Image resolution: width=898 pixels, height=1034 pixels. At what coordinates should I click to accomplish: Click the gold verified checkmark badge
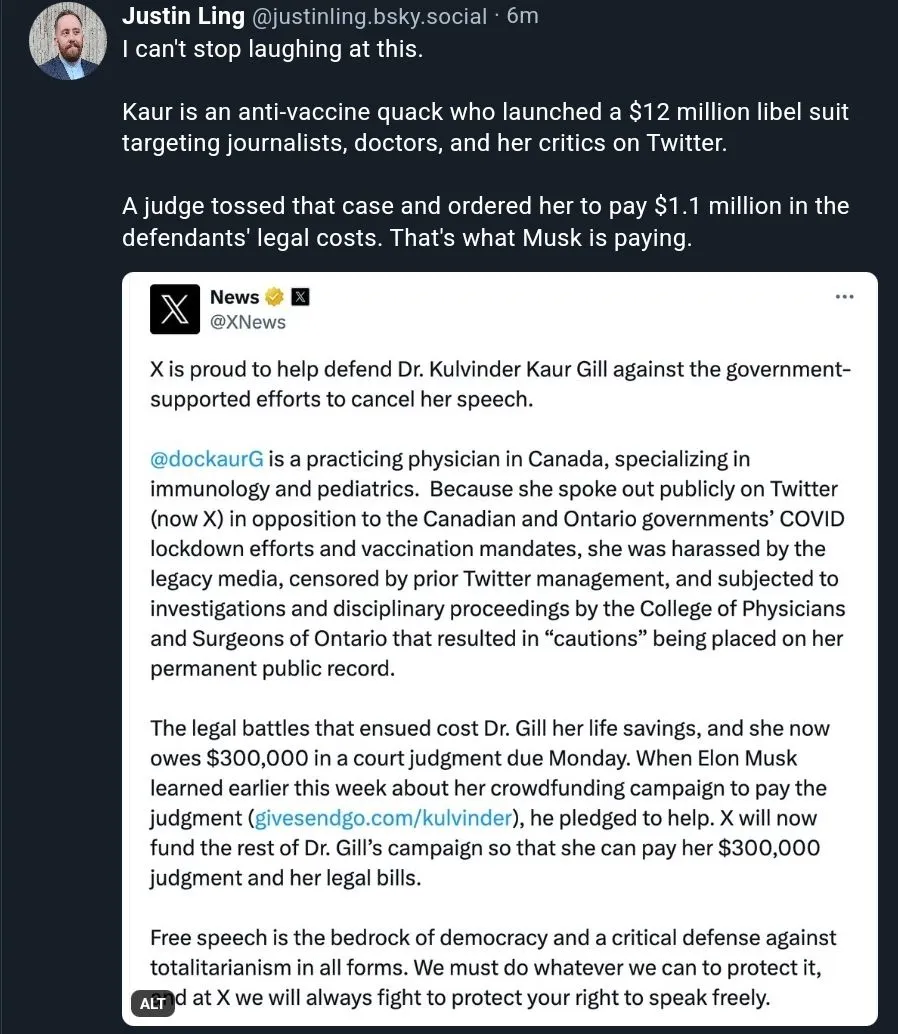coord(275,297)
